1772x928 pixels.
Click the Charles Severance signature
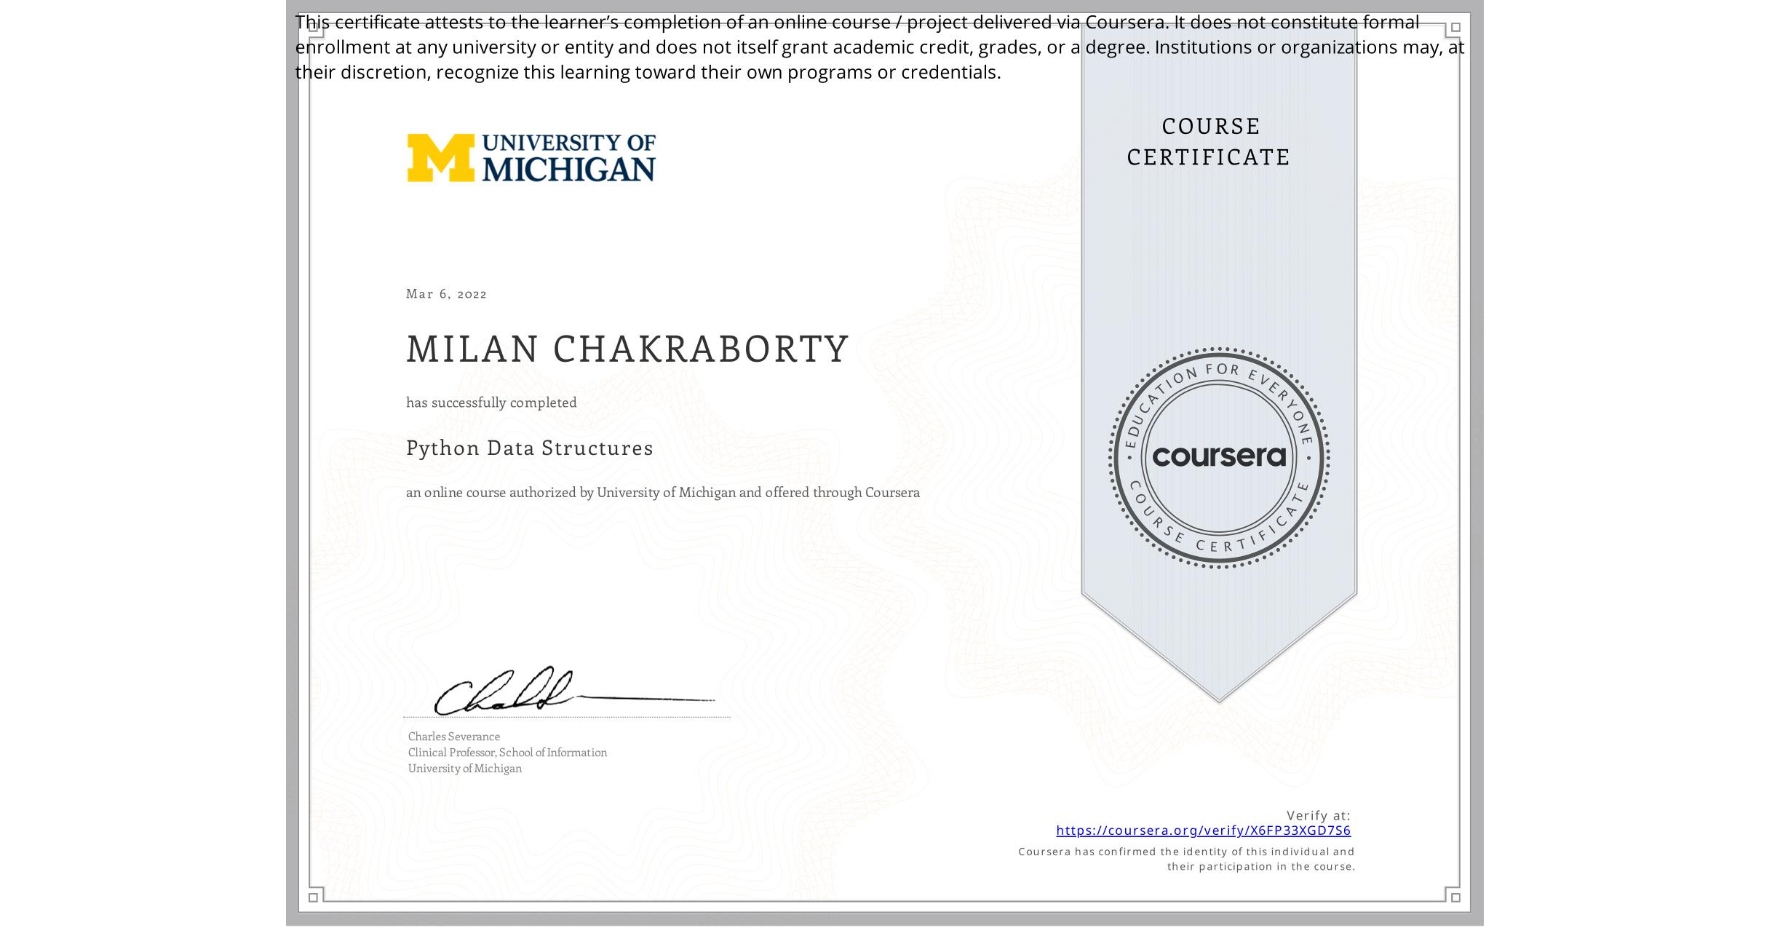[573, 691]
